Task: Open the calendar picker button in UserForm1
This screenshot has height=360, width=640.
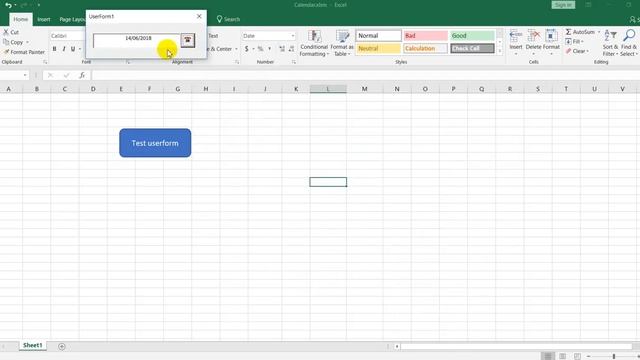Action: (188, 40)
